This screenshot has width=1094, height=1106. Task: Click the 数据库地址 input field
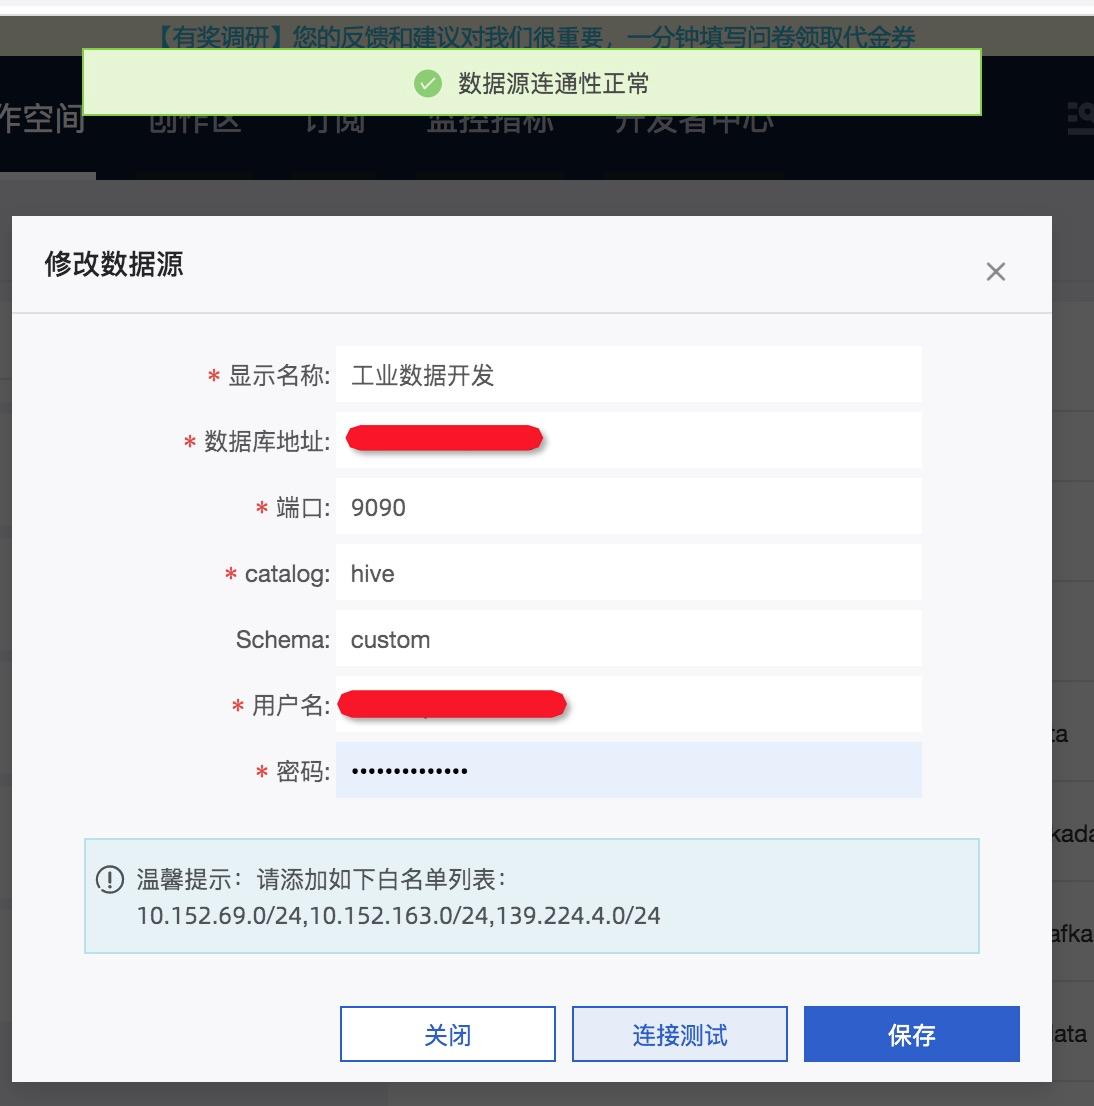628,441
